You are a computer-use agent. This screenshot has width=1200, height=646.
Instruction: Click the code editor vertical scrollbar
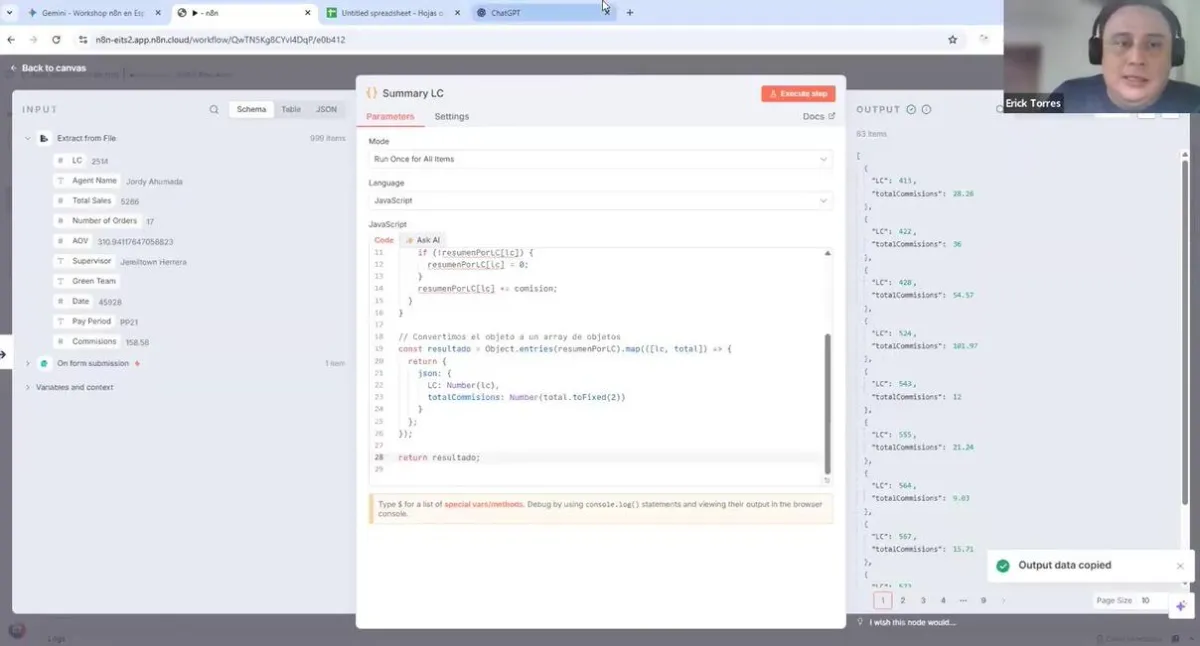click(x=827, y=403)
